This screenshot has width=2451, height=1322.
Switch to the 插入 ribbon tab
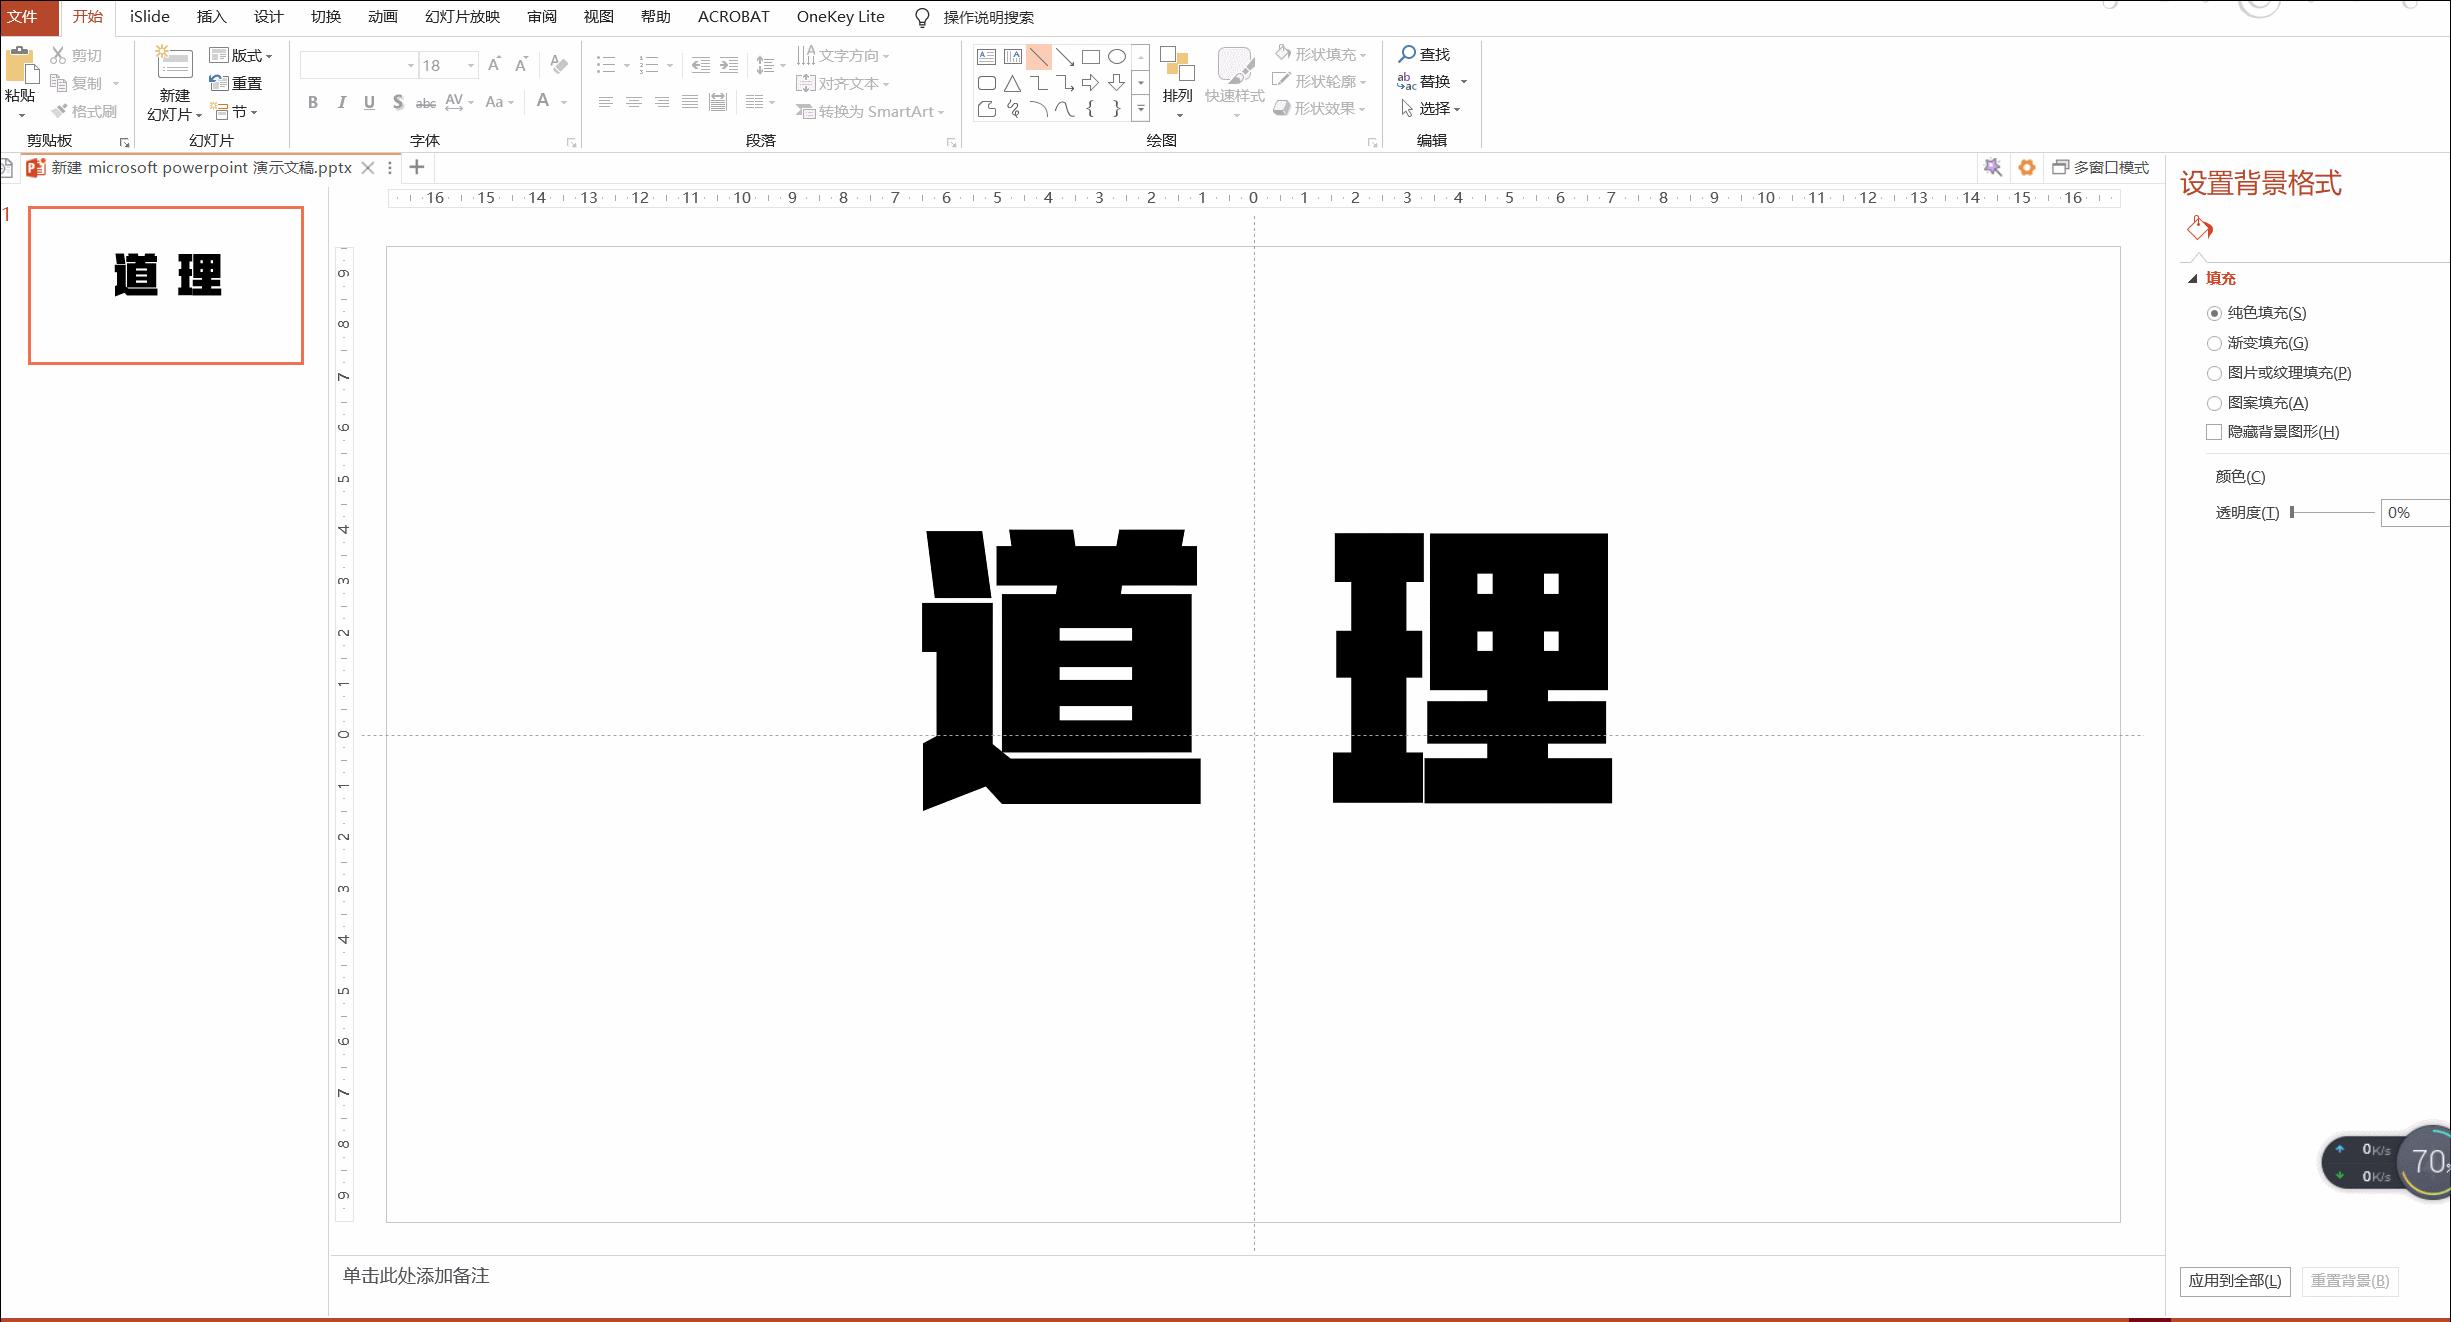tap(211, 16)
